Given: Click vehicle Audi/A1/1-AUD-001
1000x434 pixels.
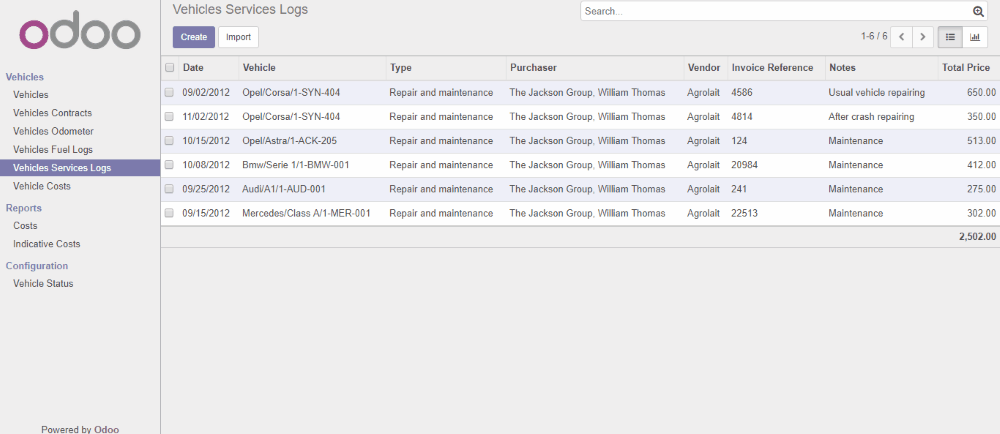Looking at the screenshot, I should (x=284, y=189).
